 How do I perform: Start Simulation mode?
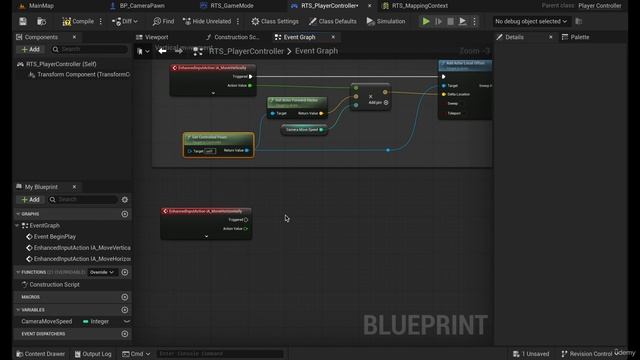tap(386, 21)
